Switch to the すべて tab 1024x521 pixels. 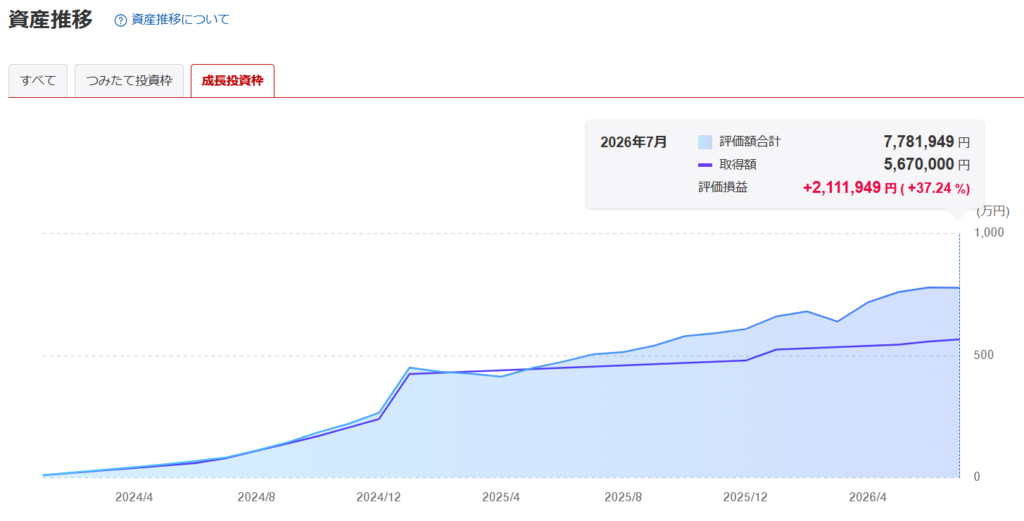(x=38, y=81)
